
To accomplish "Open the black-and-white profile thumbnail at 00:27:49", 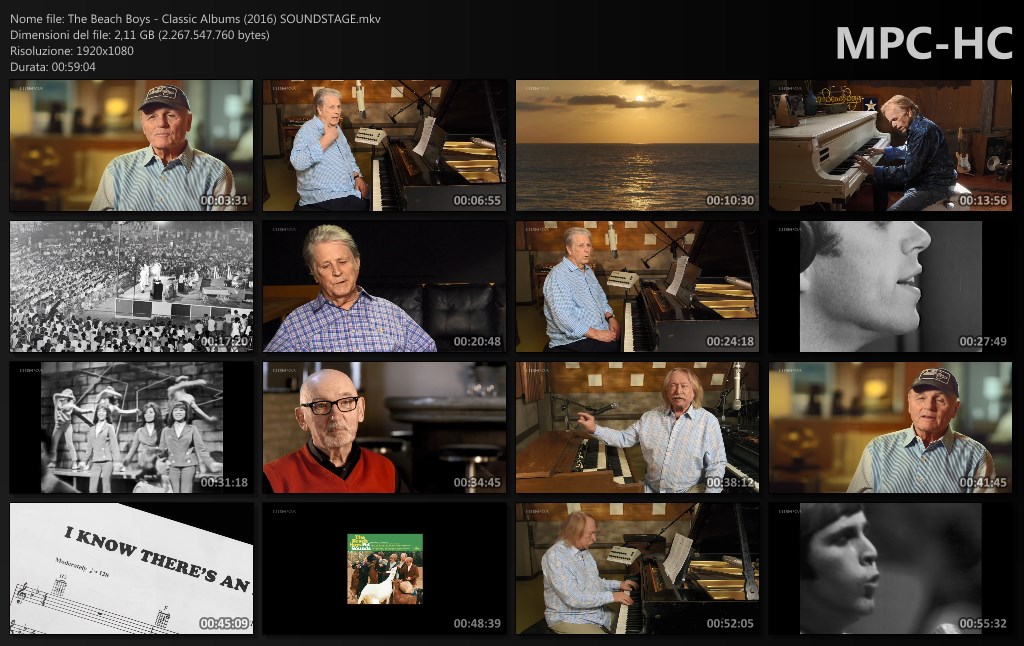I will (x=890, y=287).
